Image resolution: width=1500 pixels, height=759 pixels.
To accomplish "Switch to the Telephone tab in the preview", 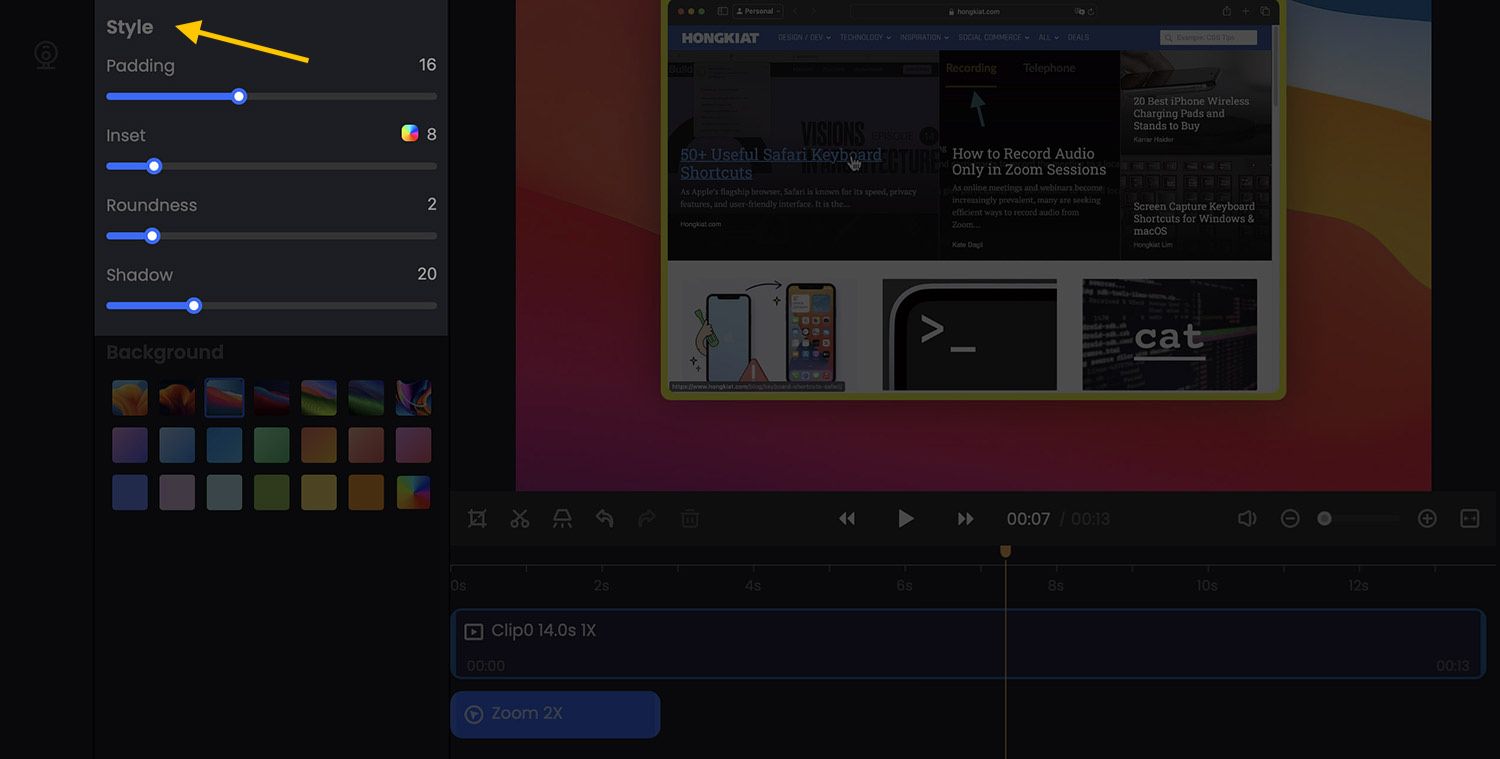I will (x=1049, y=68).
